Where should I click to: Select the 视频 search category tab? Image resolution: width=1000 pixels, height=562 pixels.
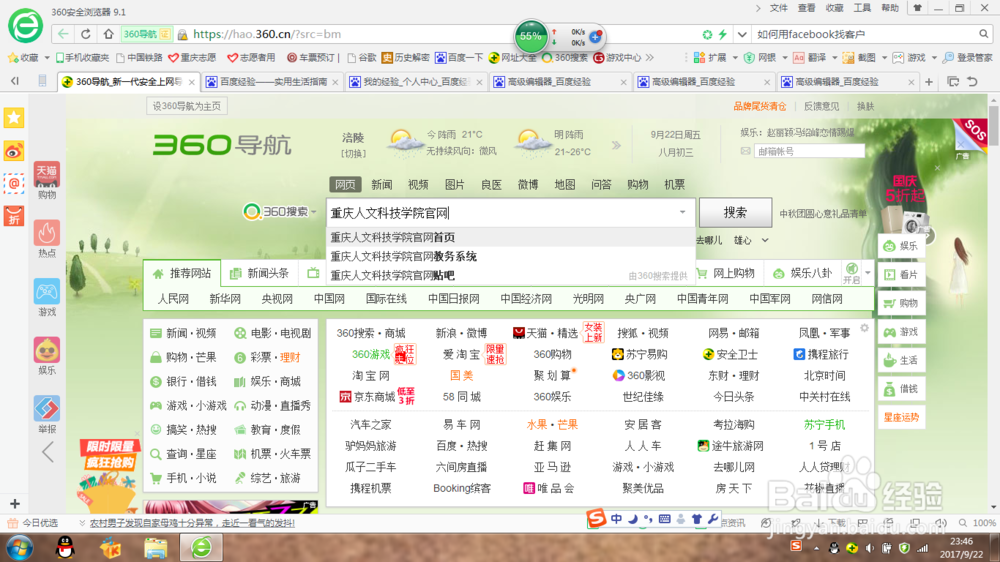pos(418,184)
